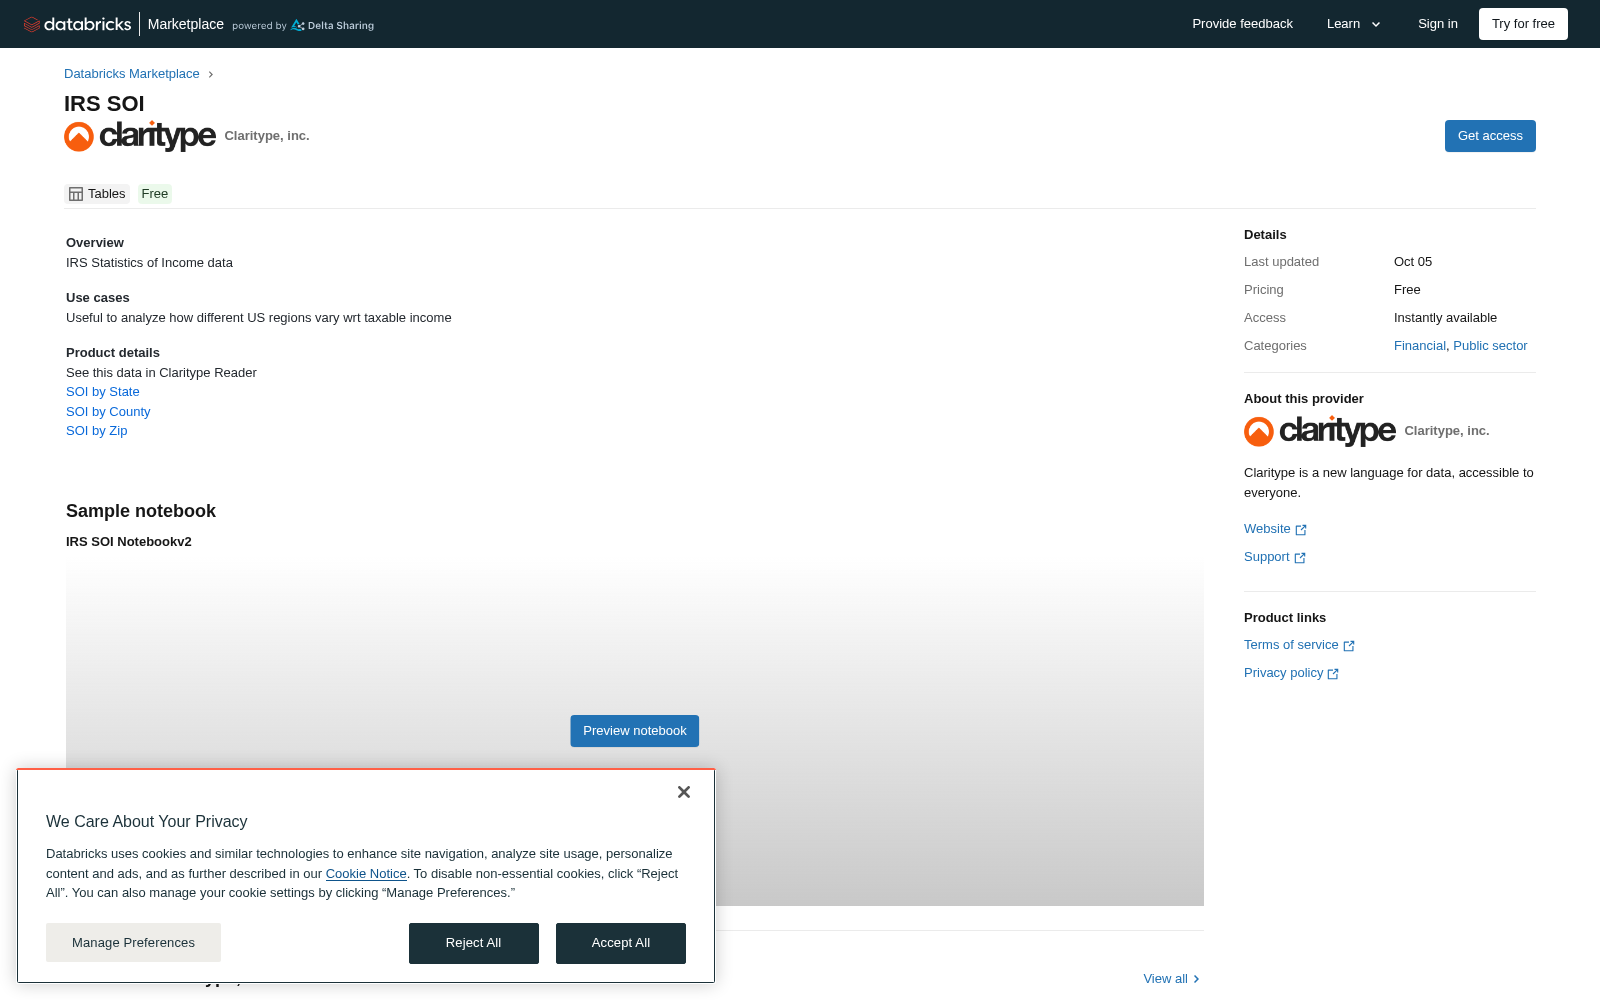Click the 'About this provider' heading

tap(1304, 399)
